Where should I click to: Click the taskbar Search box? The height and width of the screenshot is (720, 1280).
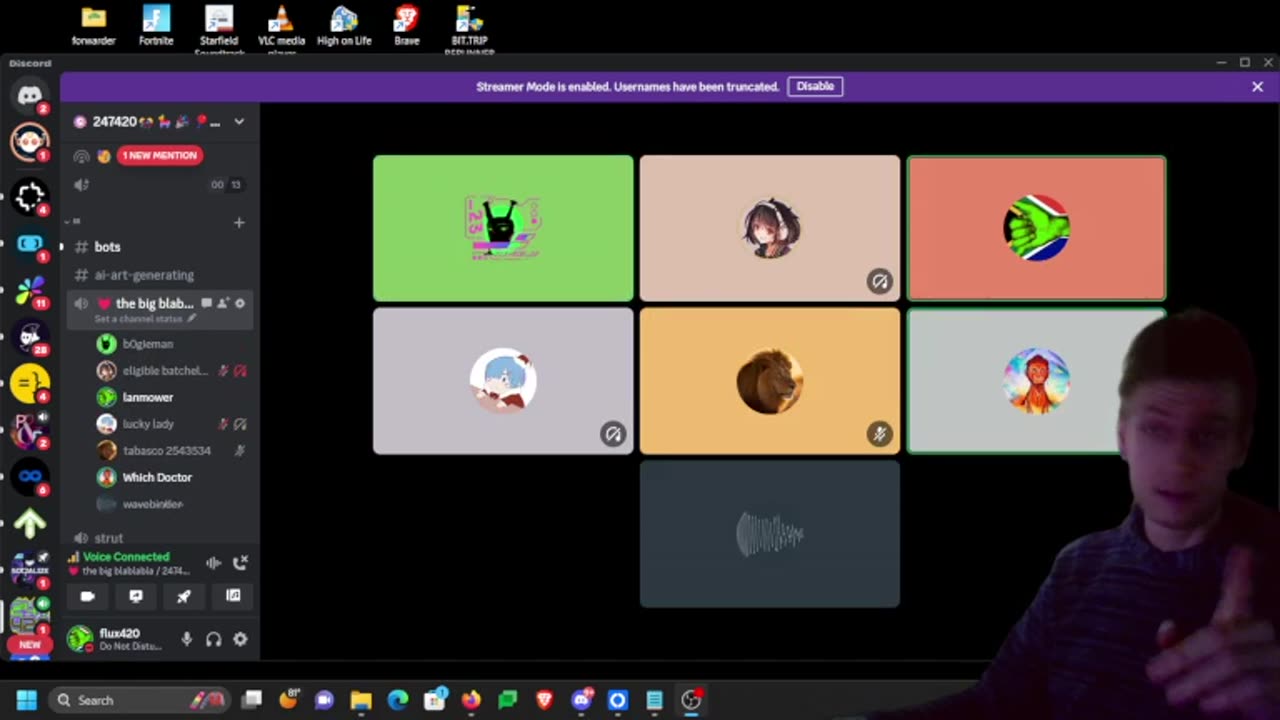click(140, 700)
